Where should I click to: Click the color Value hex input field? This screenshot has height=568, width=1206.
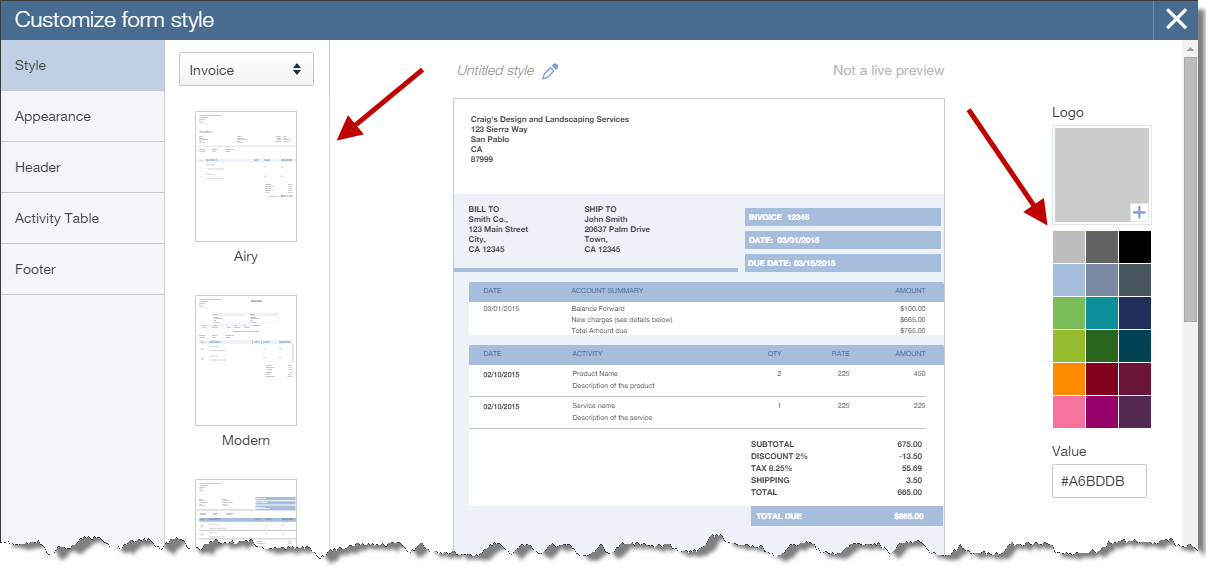click(1099, 481)
